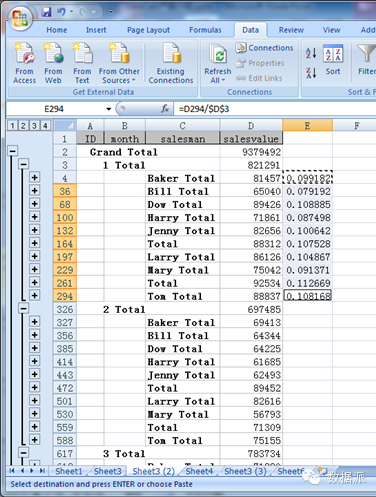Select row 326 header
Image resolution: width=376 pixels, height=497 pixels.
pos(65,309)
